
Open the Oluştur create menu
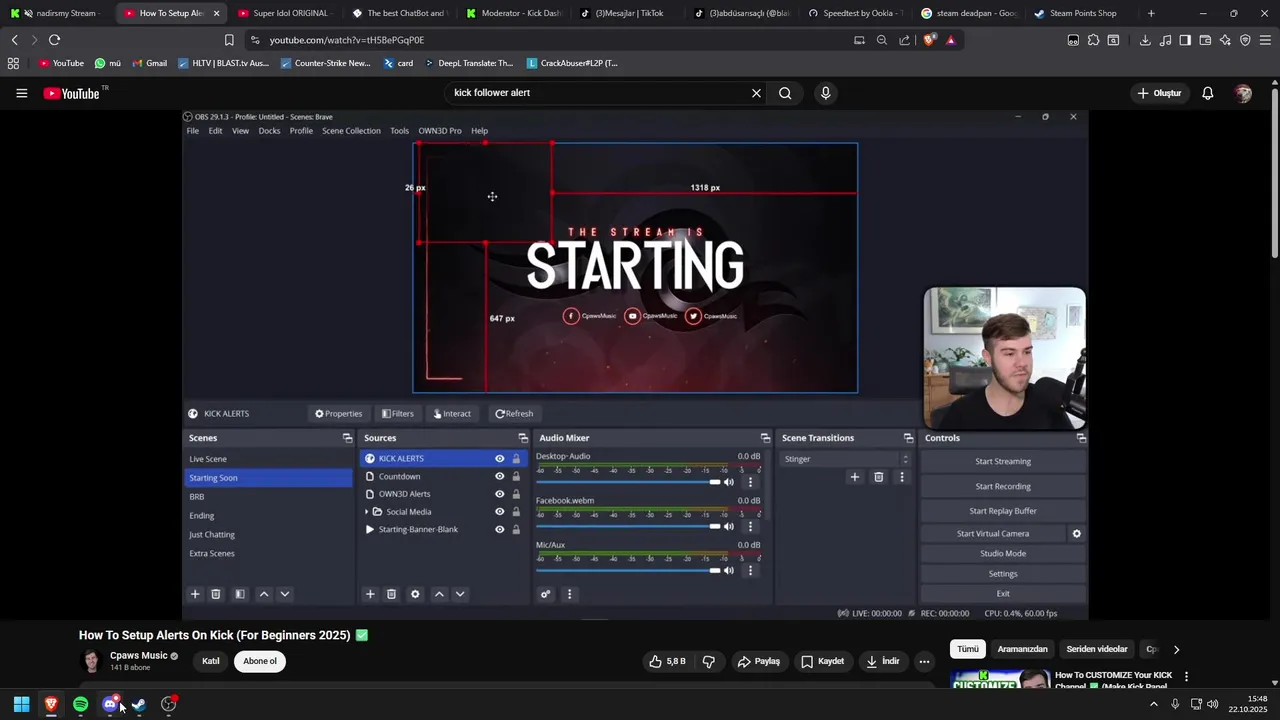[x=1159, y=93]
